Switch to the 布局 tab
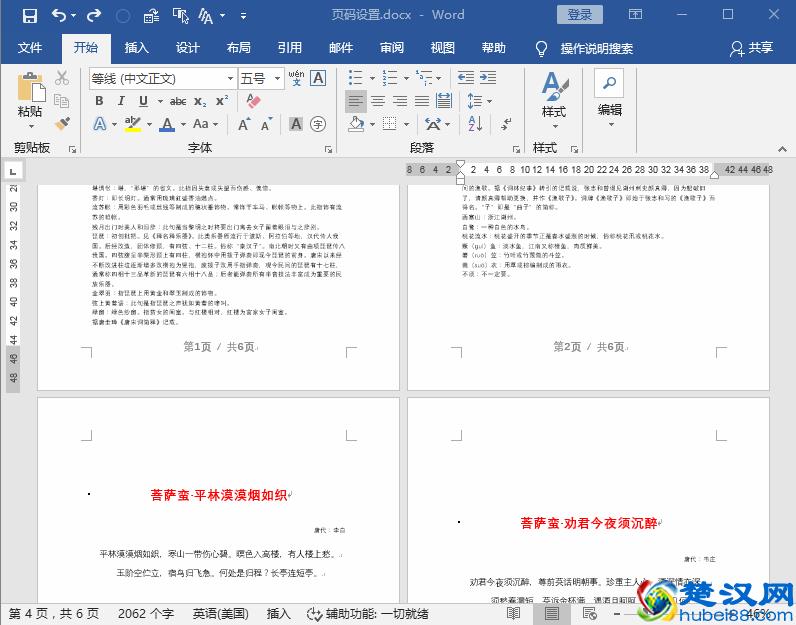 tap(239, 48)
